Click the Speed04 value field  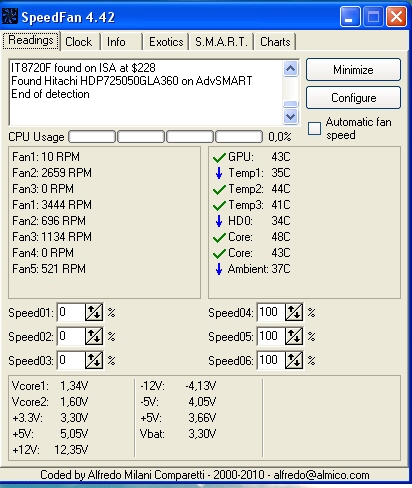271,312
